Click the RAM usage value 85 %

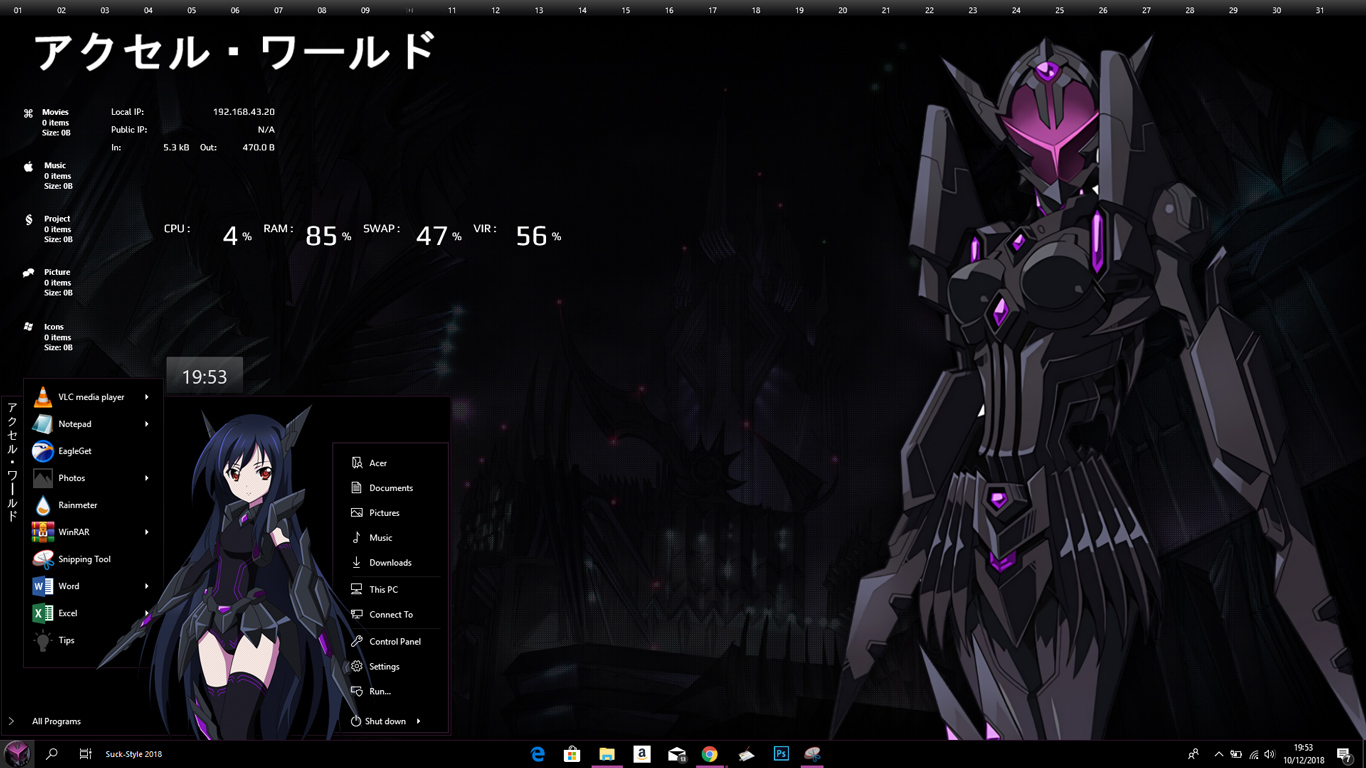328,236
